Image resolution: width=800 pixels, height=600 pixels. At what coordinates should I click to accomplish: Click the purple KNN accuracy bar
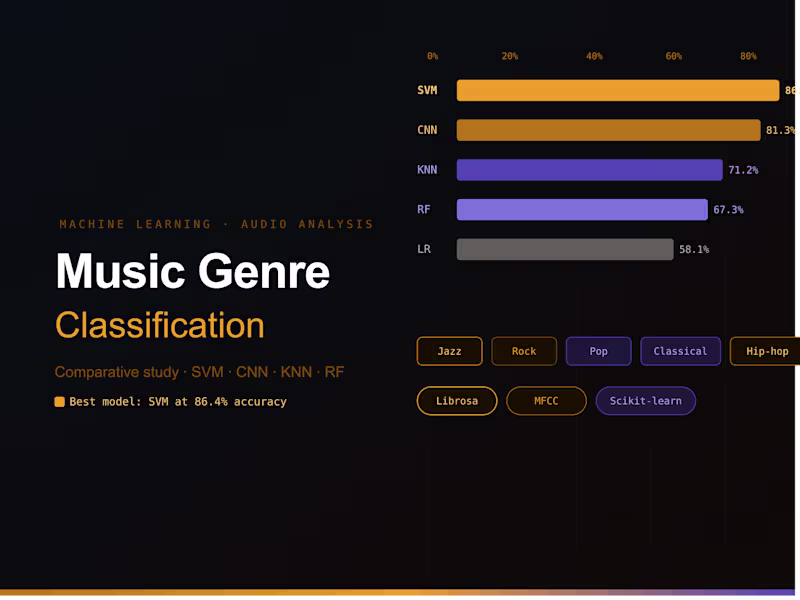[x=590, y=170]
